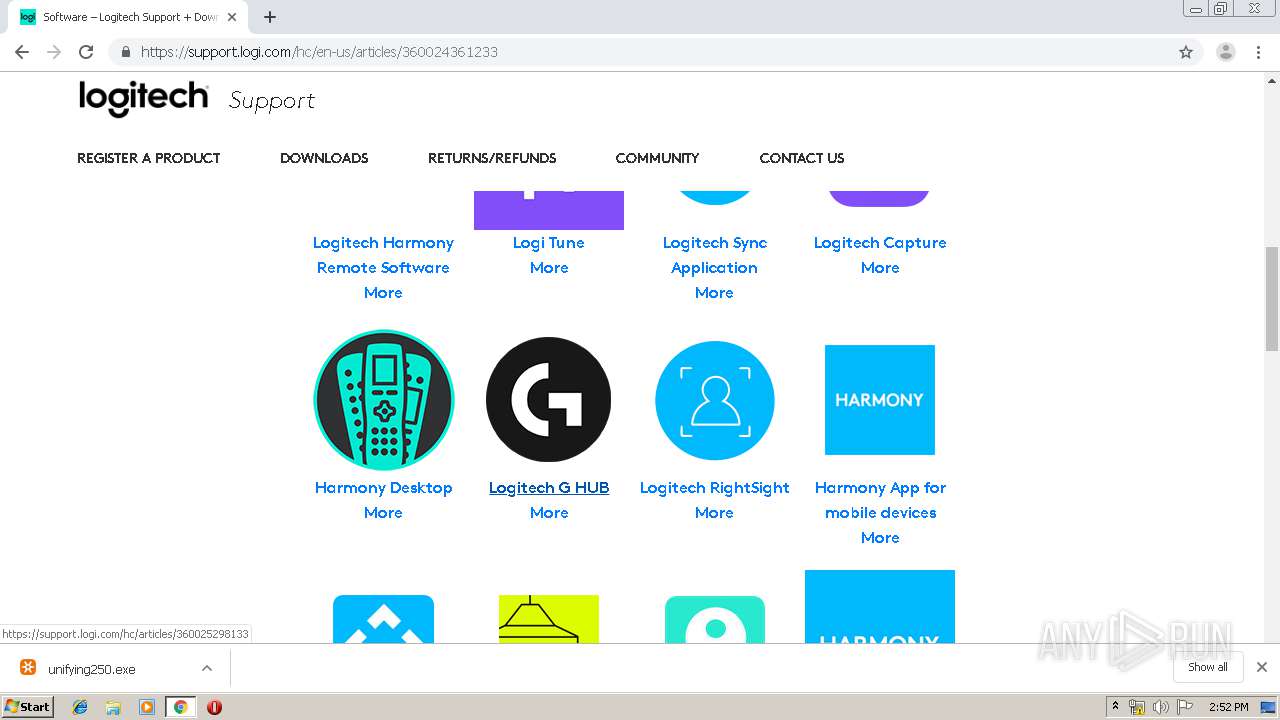Switch to the Software – Logitech Support tab

[129, 17]
